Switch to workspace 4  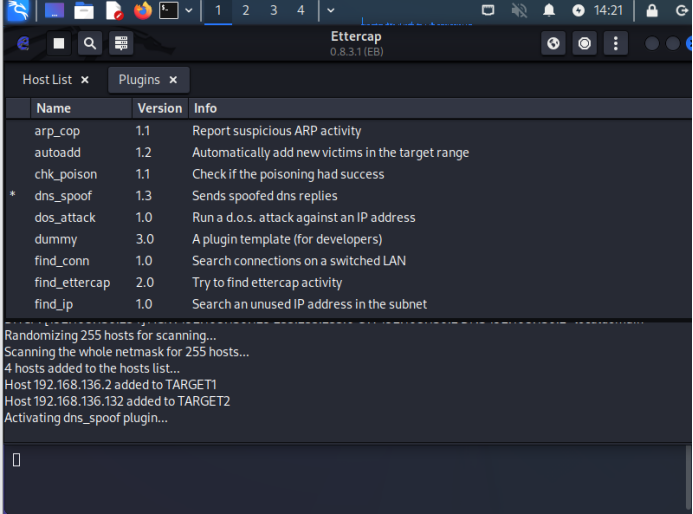pyautogui.click(x=301, y=11)
